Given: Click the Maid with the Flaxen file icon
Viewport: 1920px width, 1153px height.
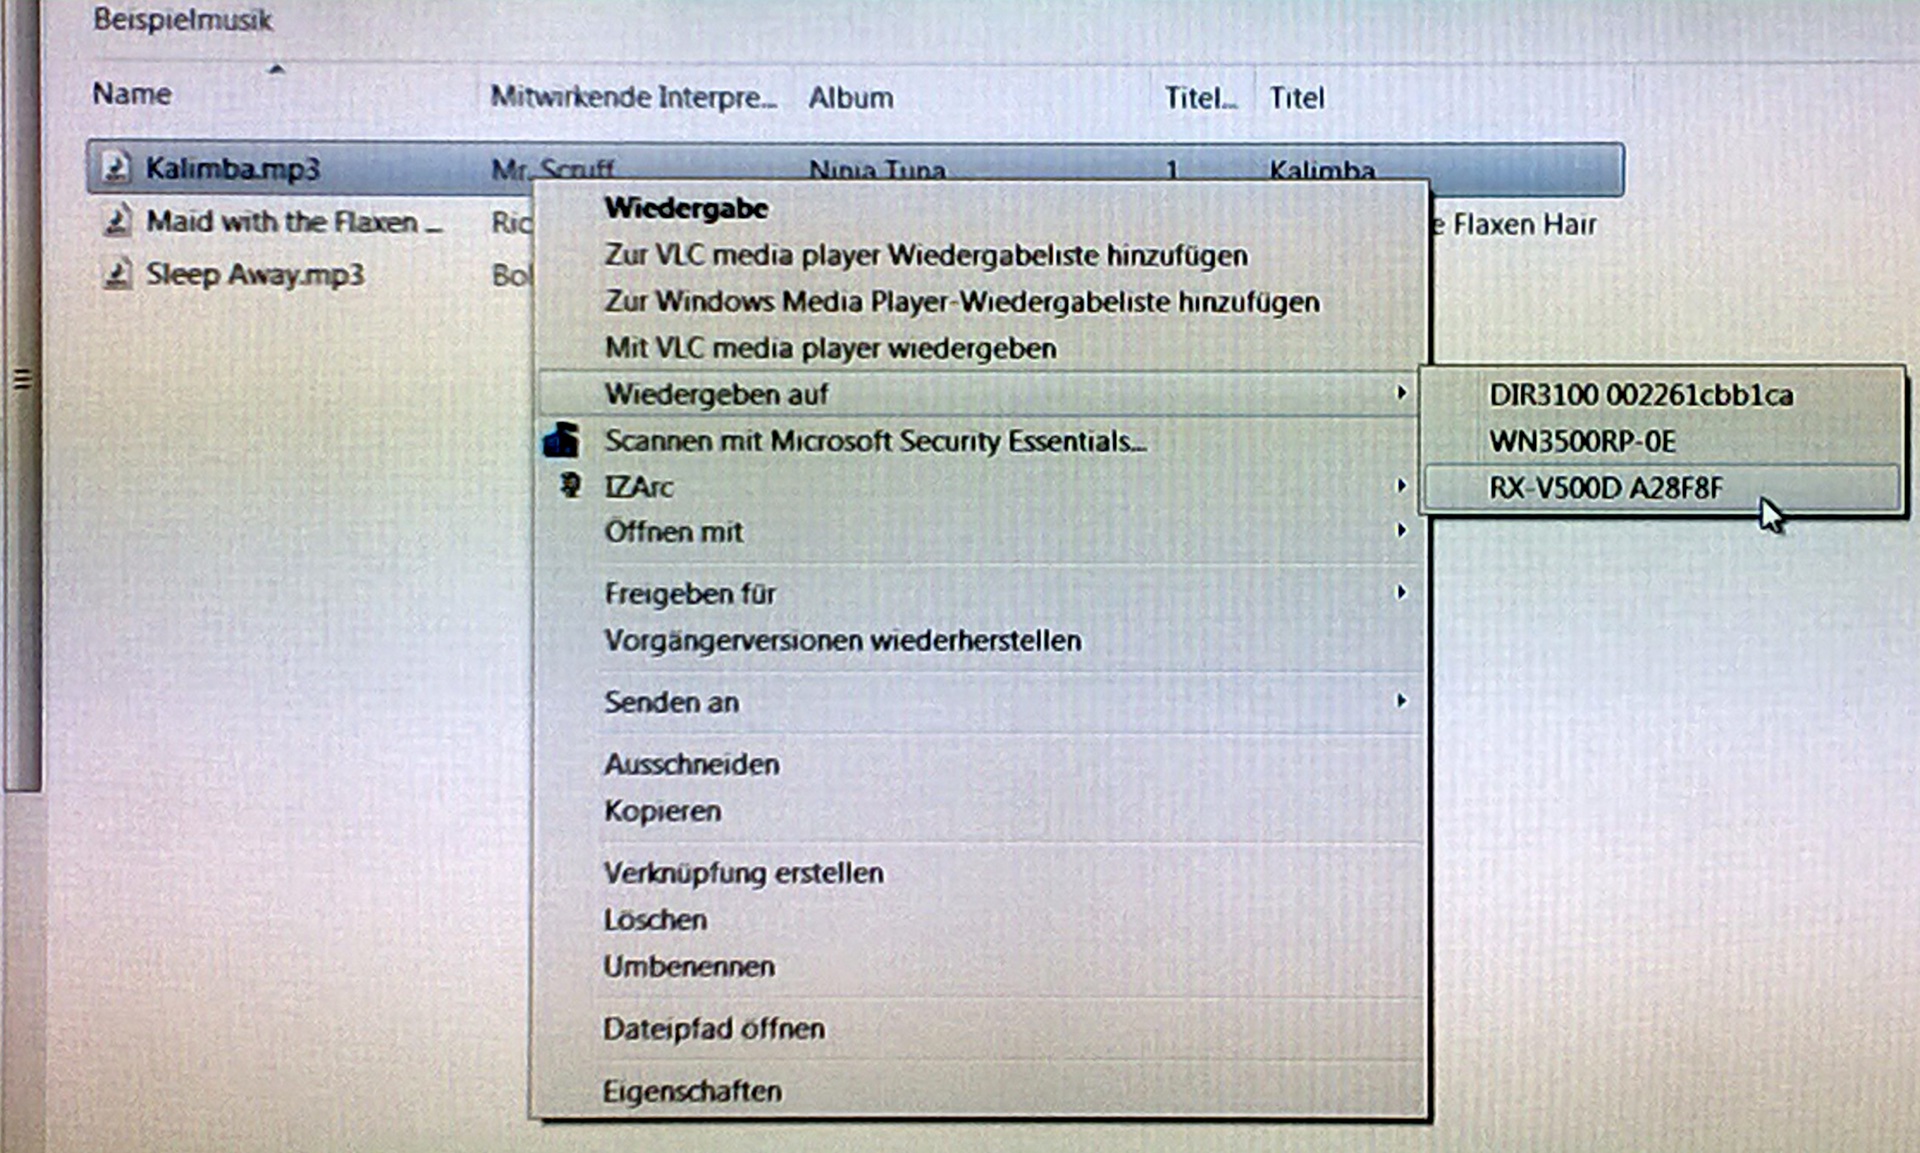Looking at the screenshot, I should point(117,220).
